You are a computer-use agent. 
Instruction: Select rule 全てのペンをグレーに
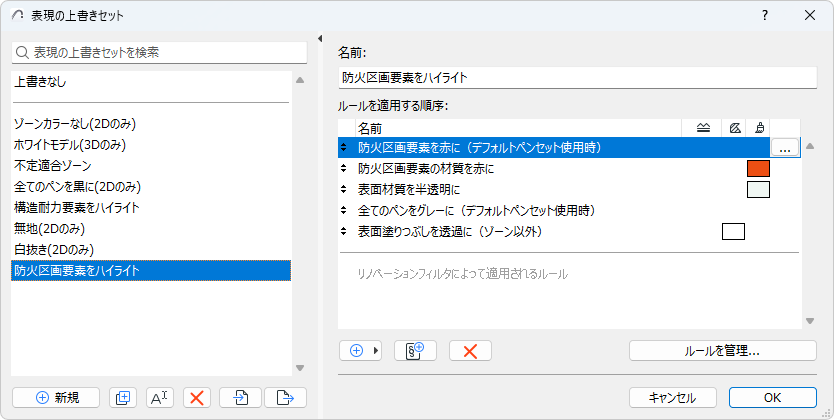[x=476, y=211]
